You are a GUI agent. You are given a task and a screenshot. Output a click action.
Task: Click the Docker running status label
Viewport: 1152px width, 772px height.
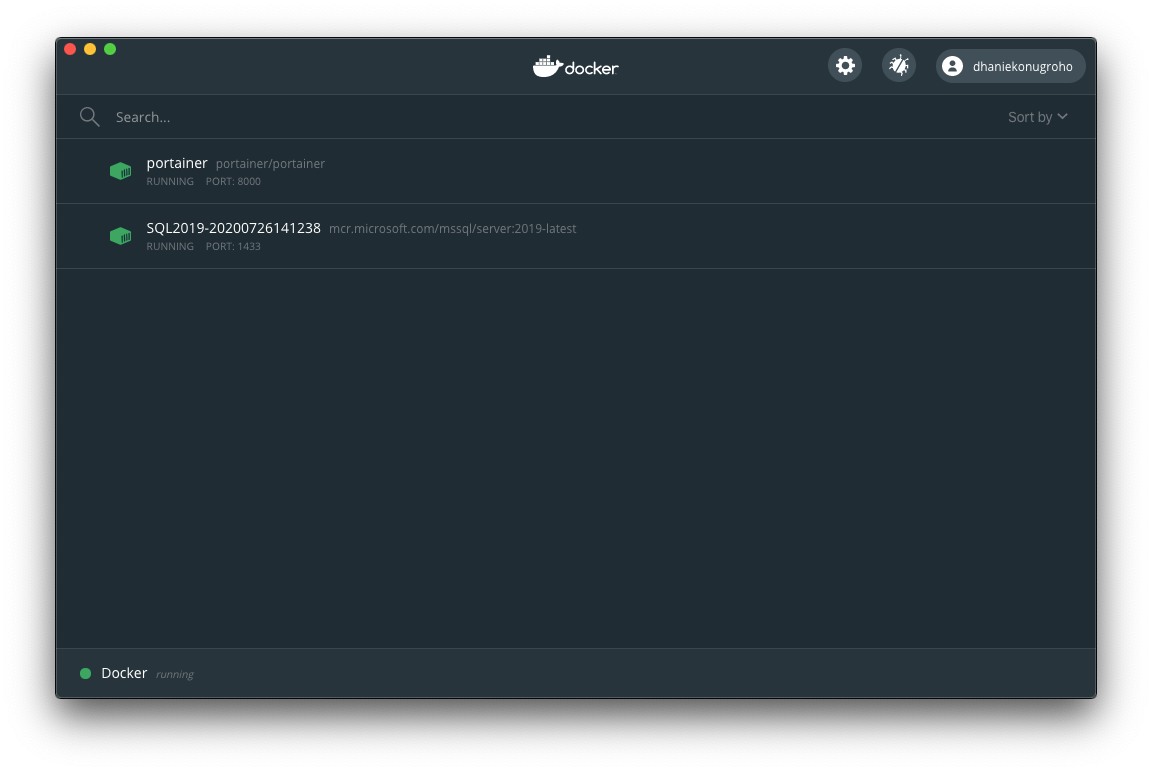[174, 675]
